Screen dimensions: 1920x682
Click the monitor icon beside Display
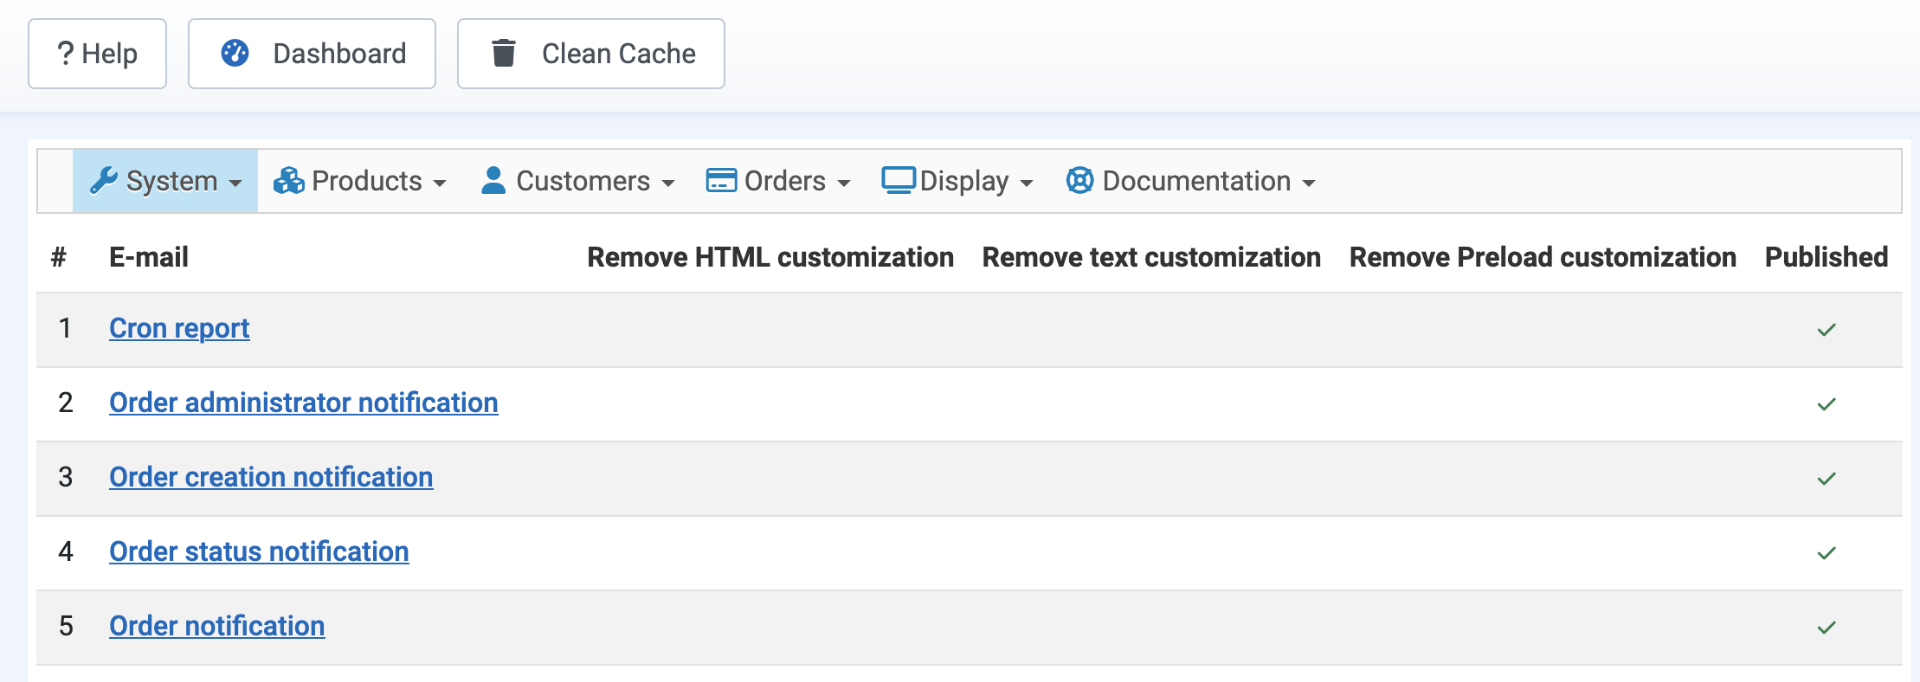898,180
